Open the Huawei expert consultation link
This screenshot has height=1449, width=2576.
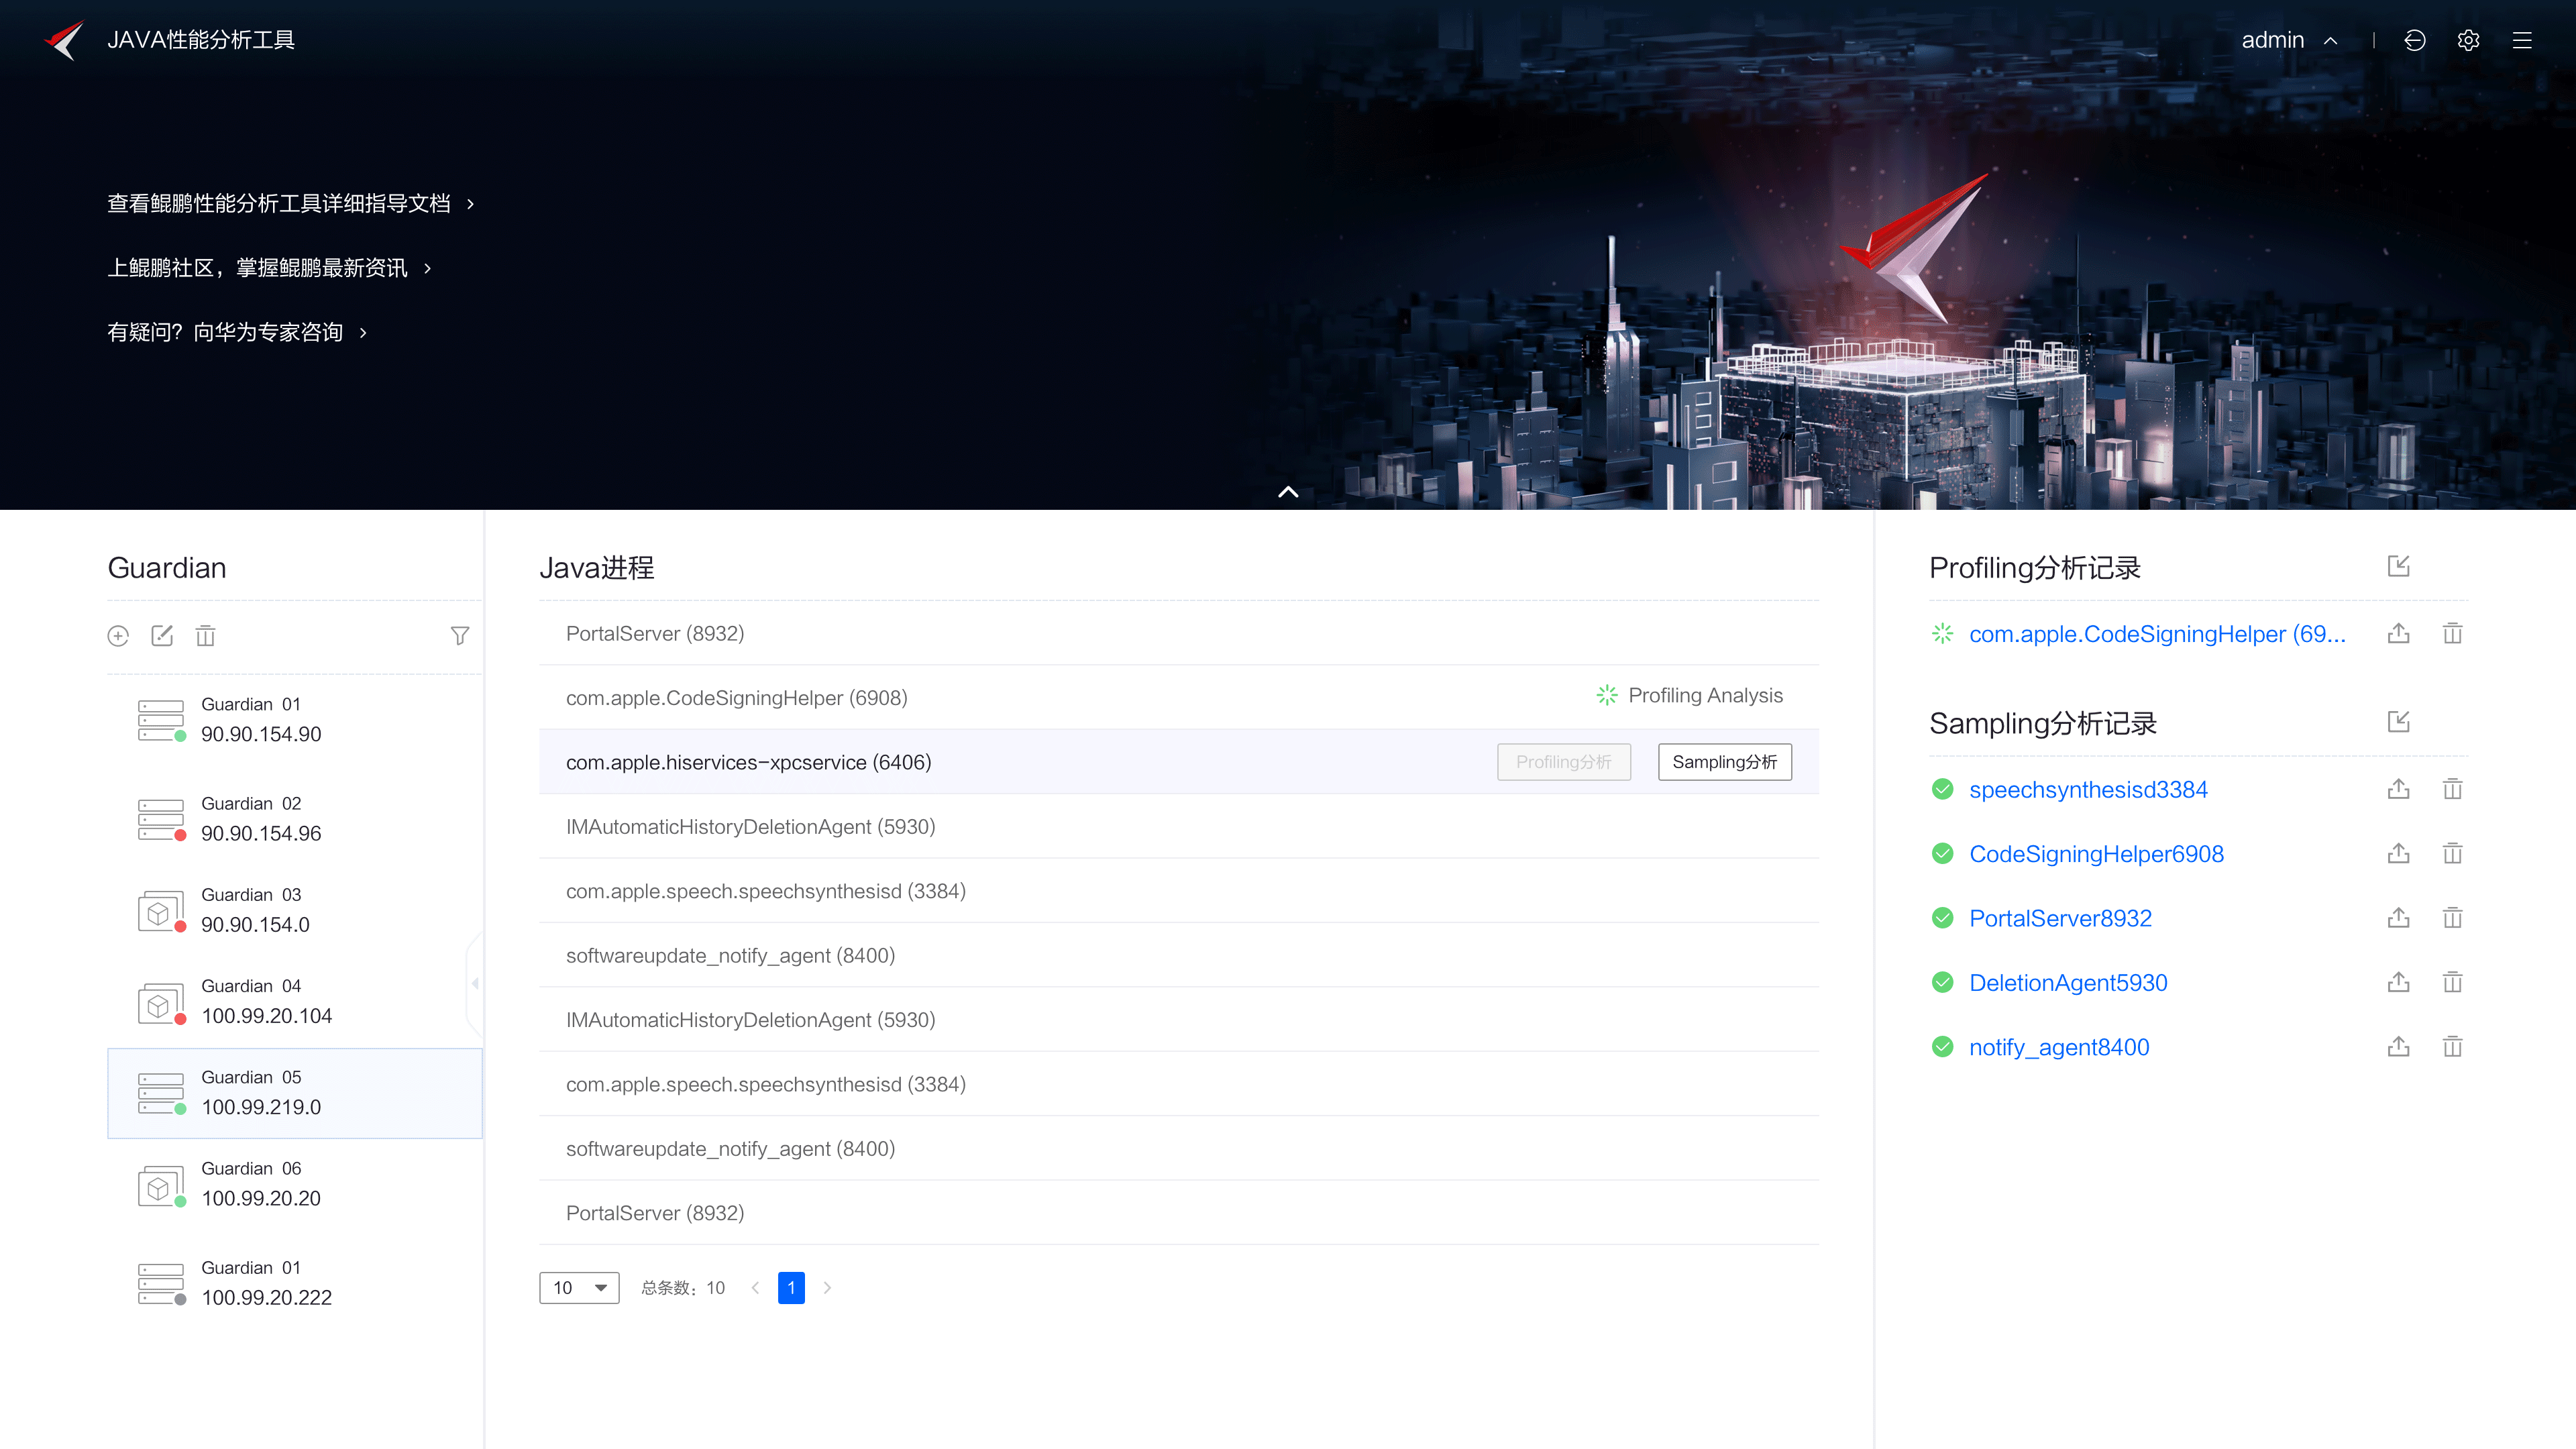coord(238,332)
